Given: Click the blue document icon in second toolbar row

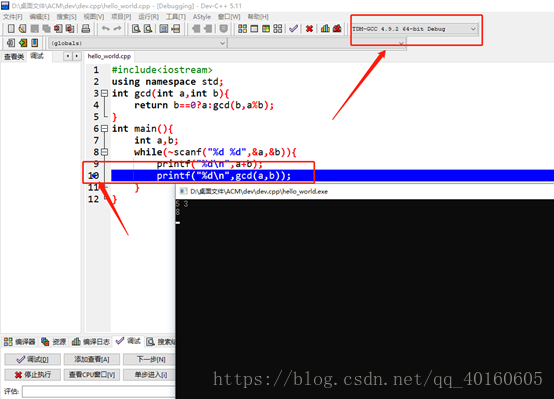Looking at the screenshot, I should pos(35,43).
